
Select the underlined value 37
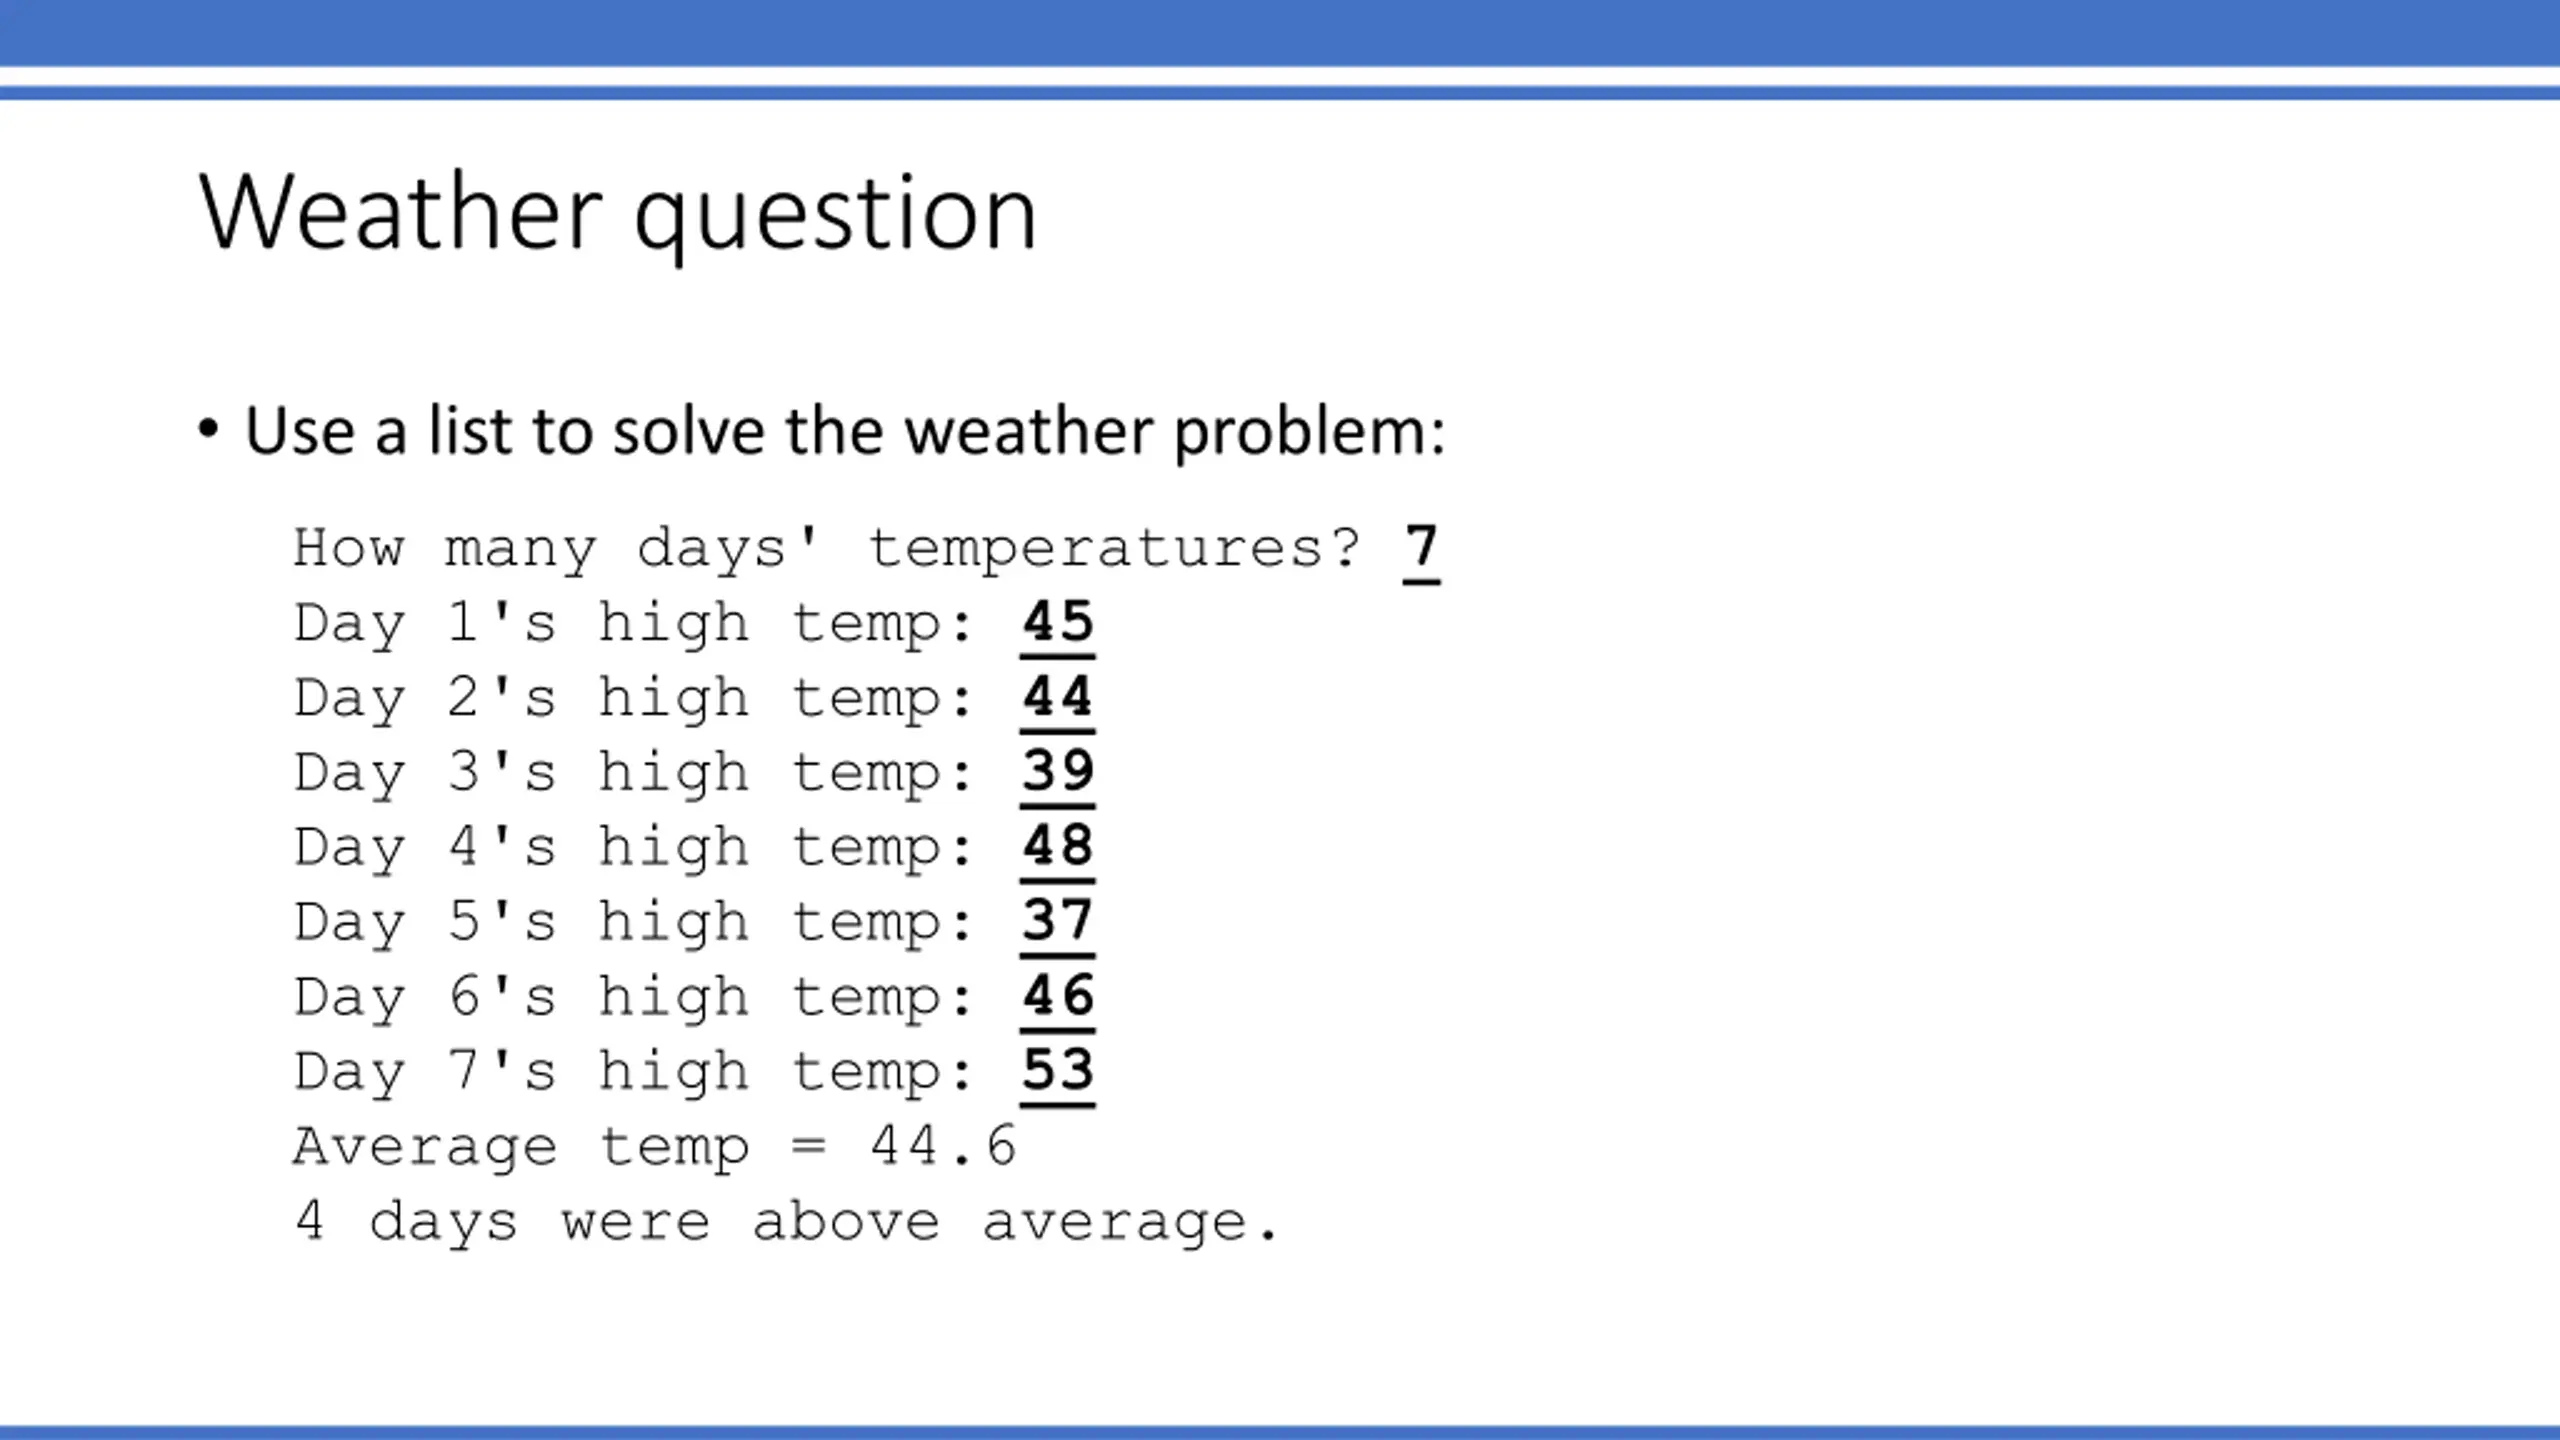(1057, 921)
